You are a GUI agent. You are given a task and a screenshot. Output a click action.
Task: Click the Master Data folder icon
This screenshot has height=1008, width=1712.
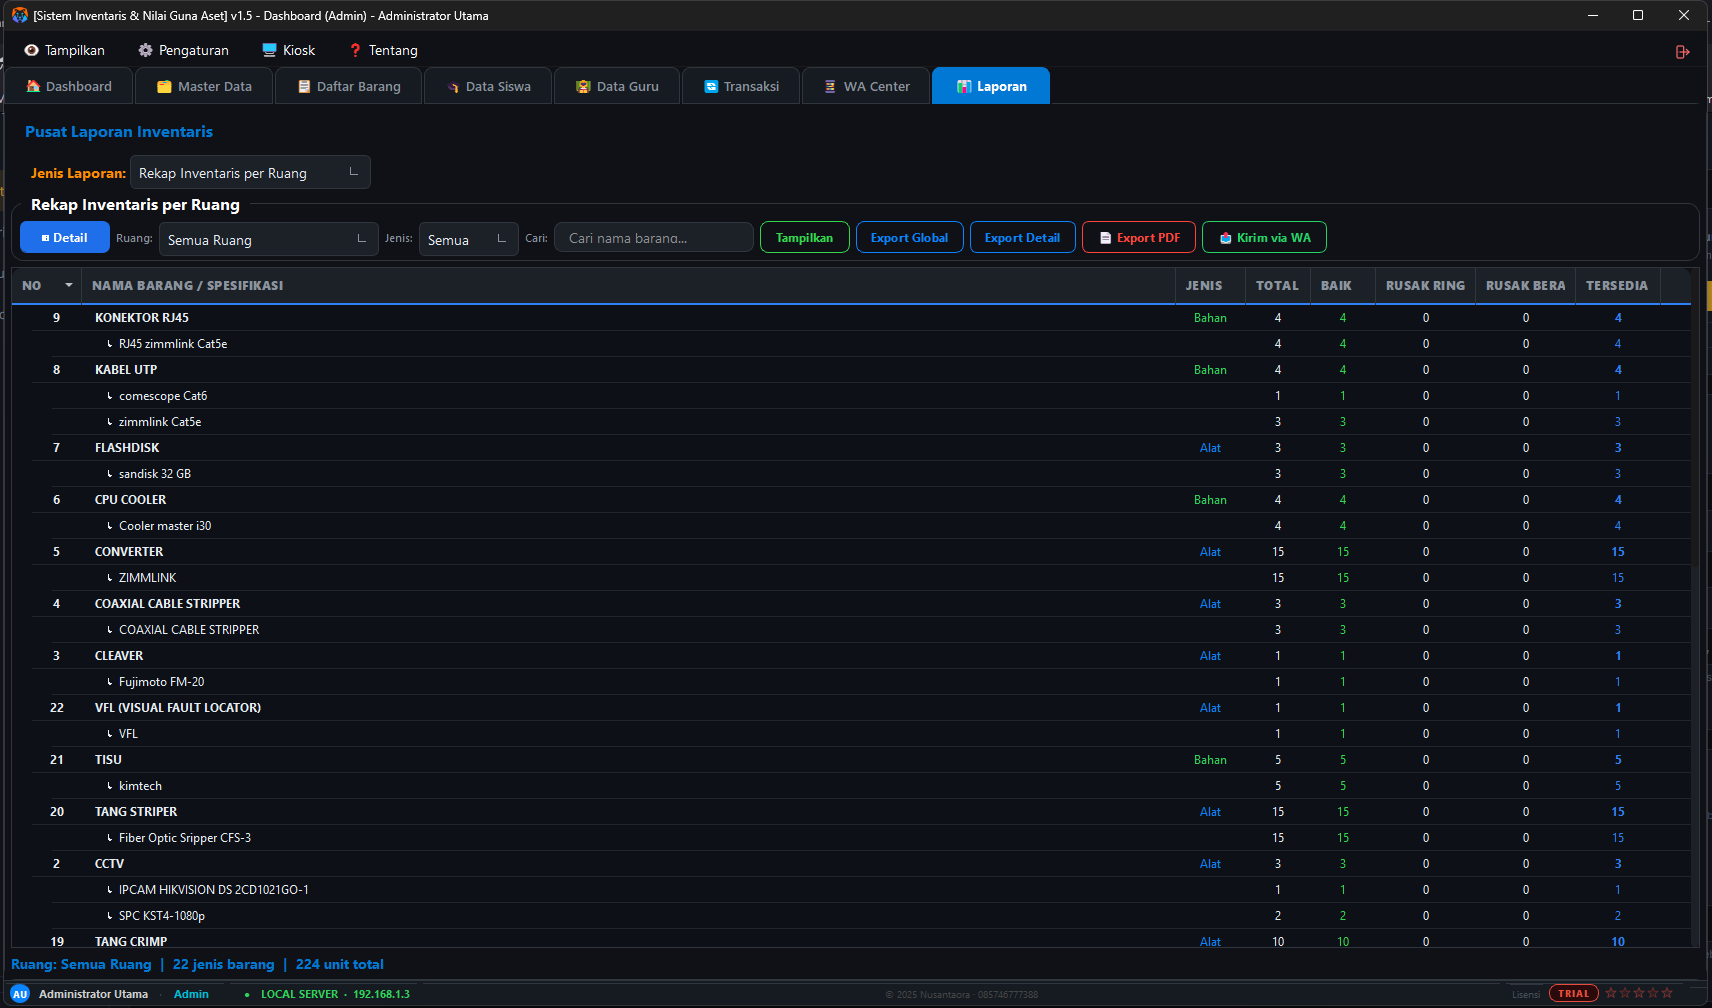point(164,87)
